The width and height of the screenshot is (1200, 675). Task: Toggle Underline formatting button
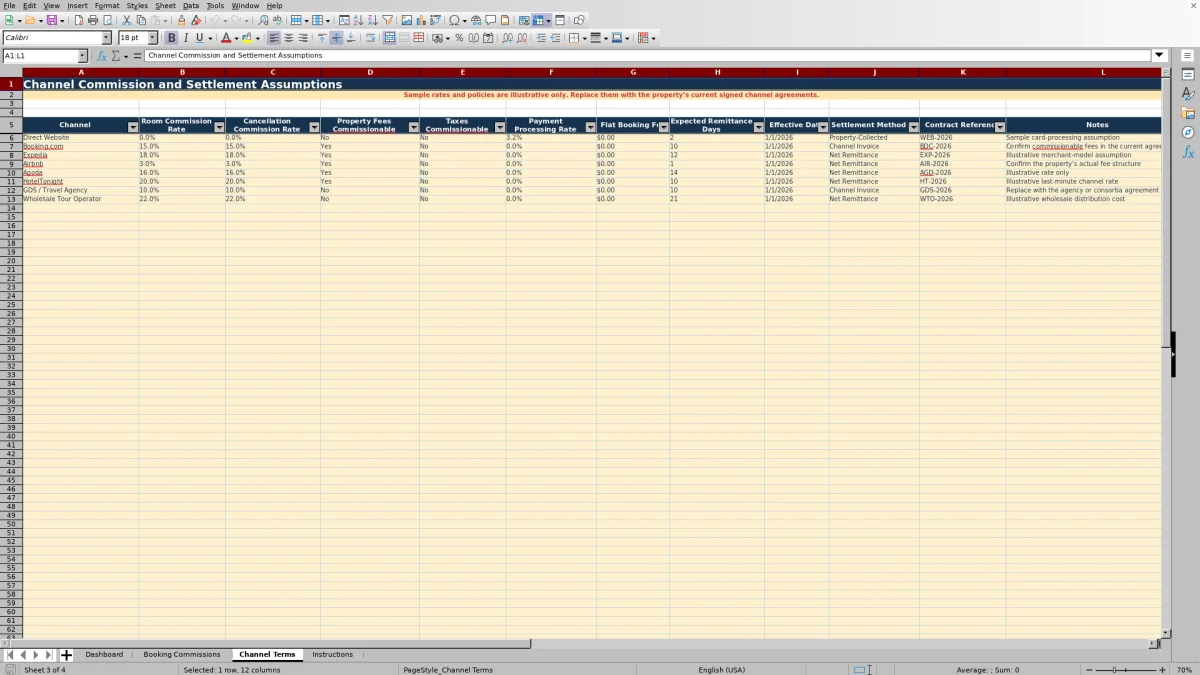[200, 38]
